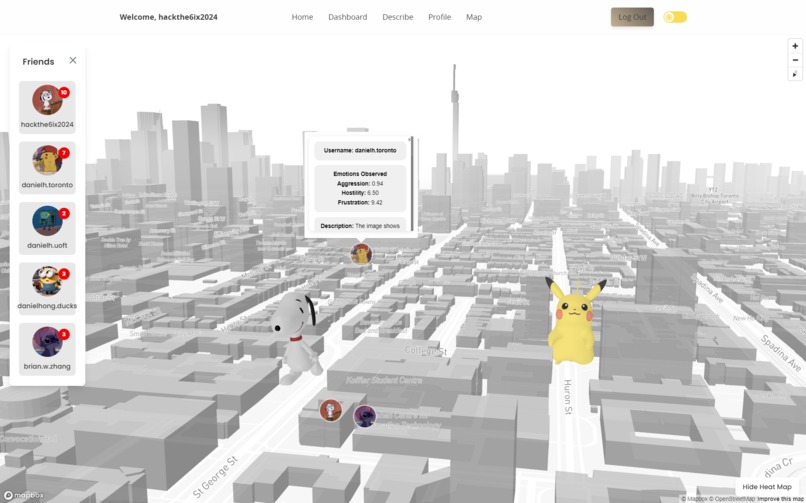This screenshot has width=806, height=503.
Task: Navigate to the Profile page
Action: [439, 17]
